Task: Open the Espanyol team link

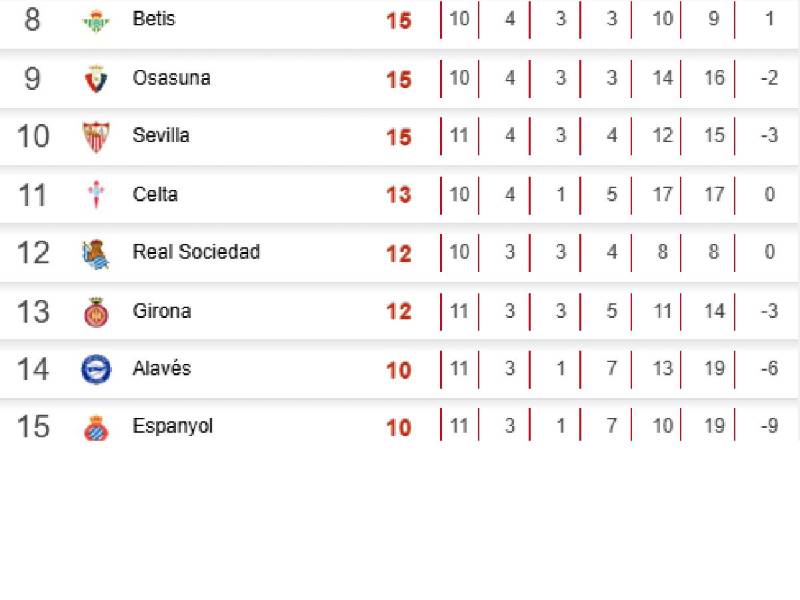Action: (x=172, y=426)
